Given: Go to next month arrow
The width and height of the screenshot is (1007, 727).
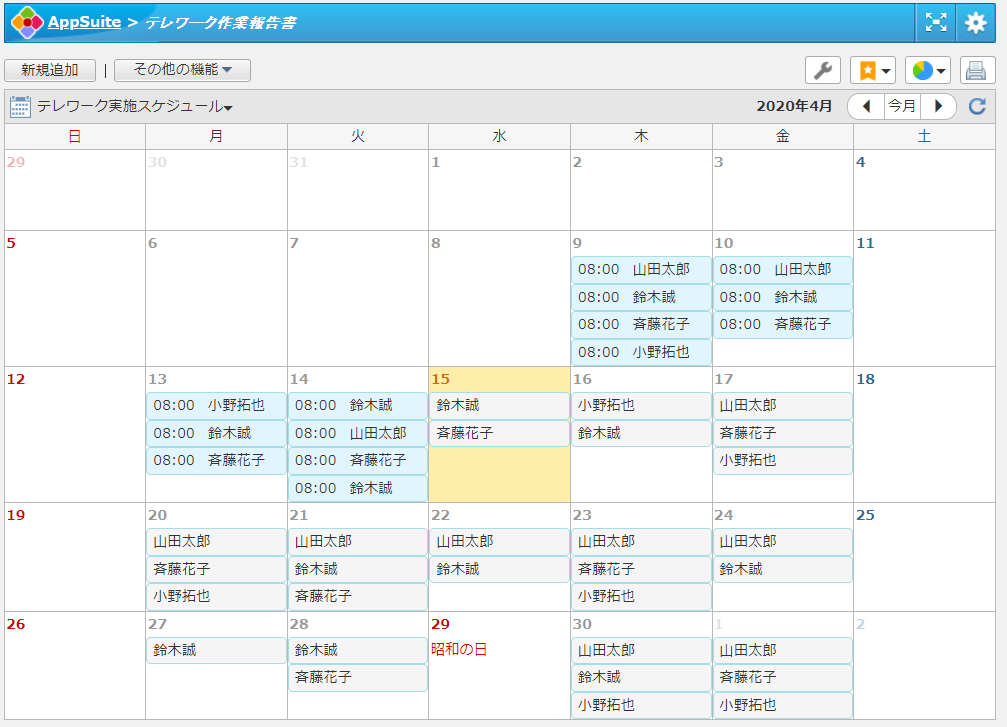Looking at the screenshot, I should [938, 106].
